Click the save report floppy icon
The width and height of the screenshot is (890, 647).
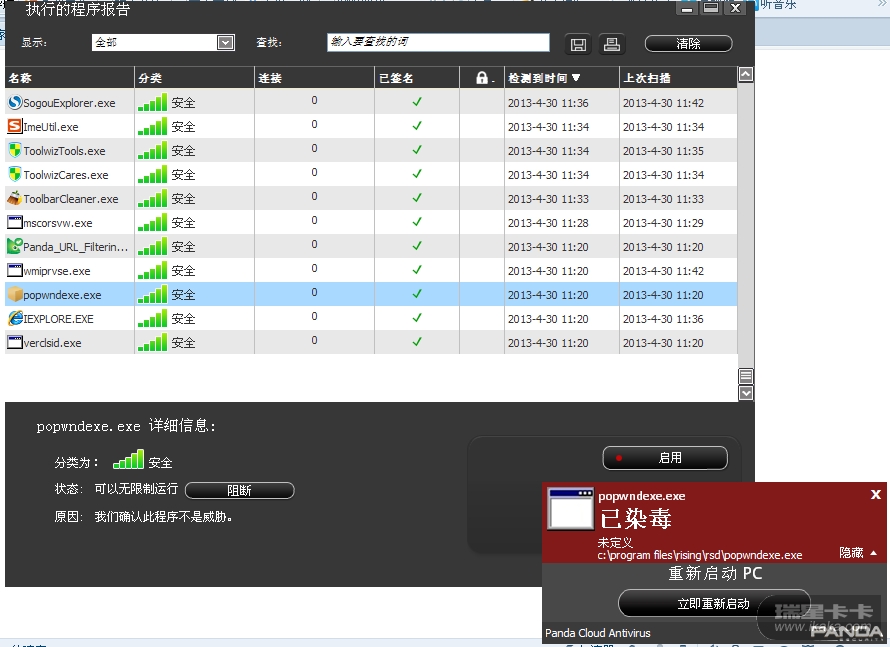578,44
